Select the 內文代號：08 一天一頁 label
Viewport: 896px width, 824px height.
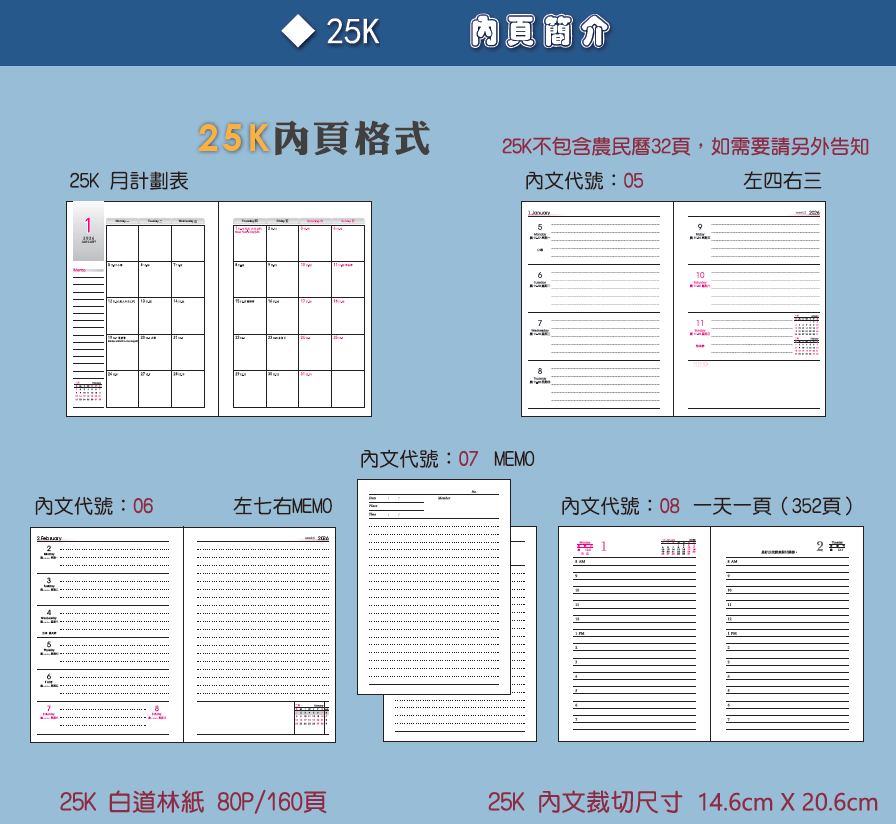point(708,506)
